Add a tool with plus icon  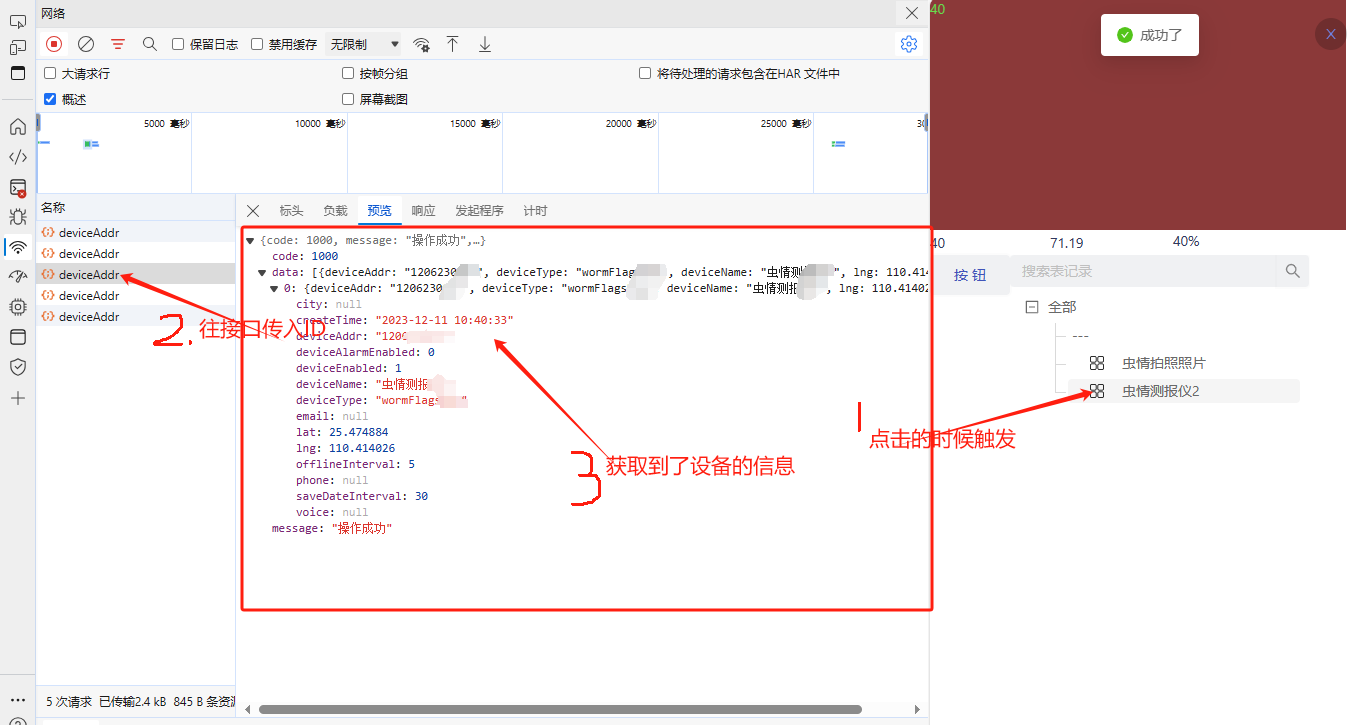tap(17, 398)
